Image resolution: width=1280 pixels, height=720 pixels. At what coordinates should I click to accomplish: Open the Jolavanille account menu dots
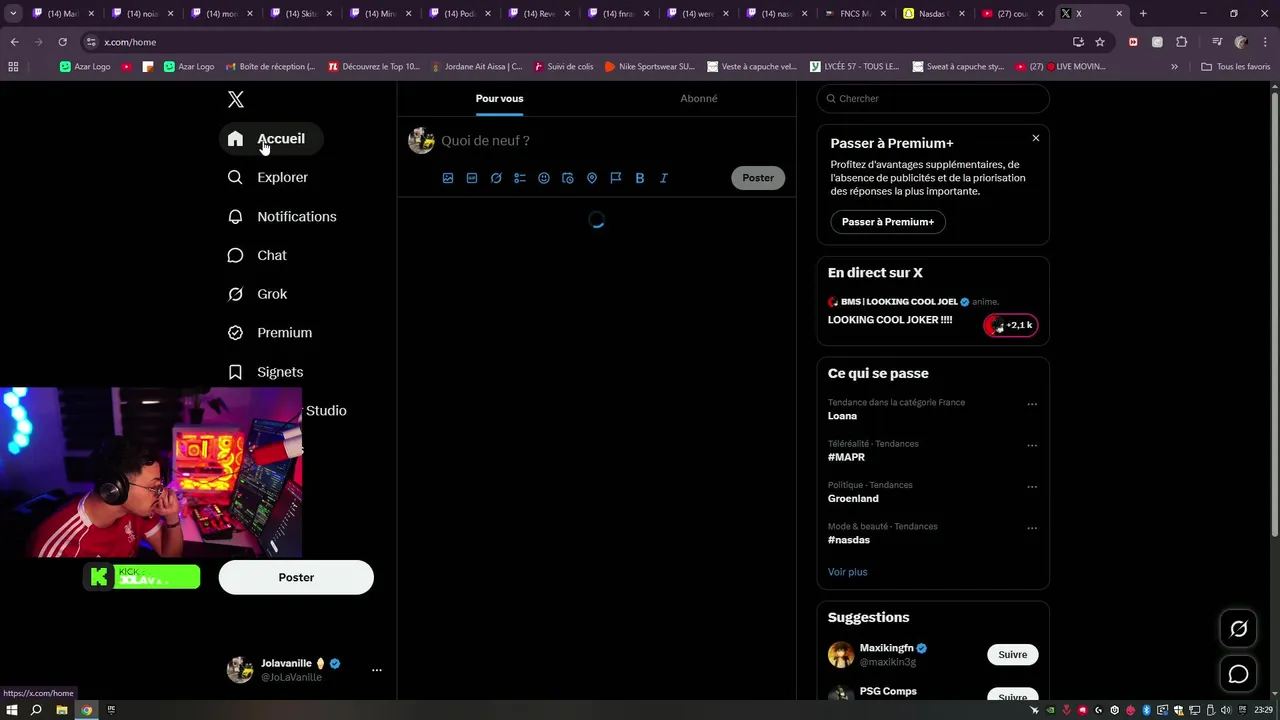point(377,670)
